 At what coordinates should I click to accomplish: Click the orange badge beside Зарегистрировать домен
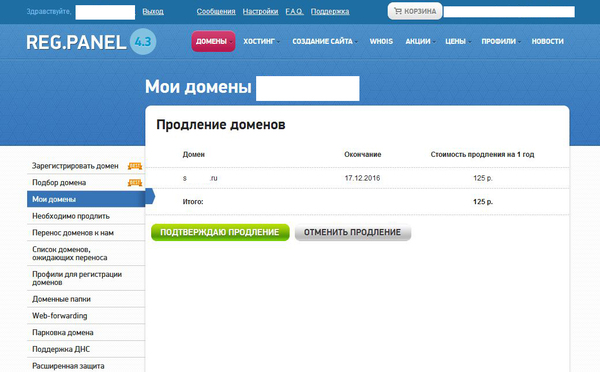[135, 166]
